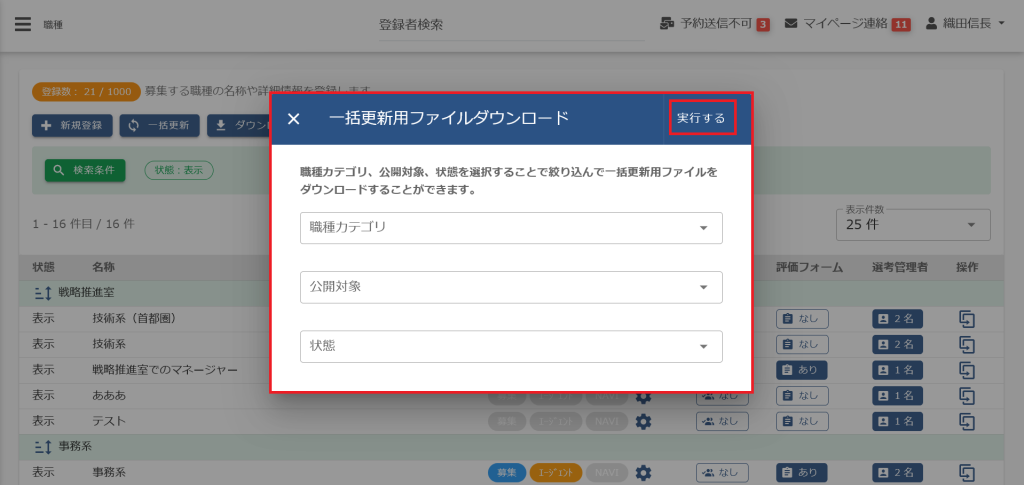Open the 織田信長 user menu

(x=966, y=24)
